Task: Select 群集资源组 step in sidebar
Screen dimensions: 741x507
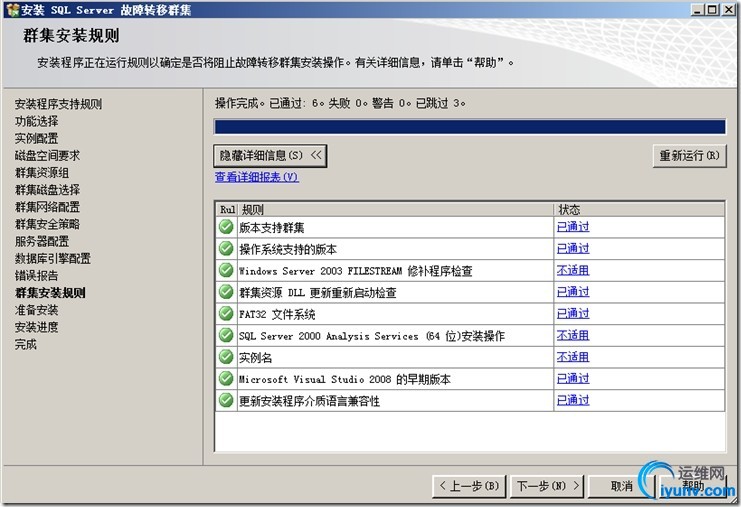Action: [42, 173]
